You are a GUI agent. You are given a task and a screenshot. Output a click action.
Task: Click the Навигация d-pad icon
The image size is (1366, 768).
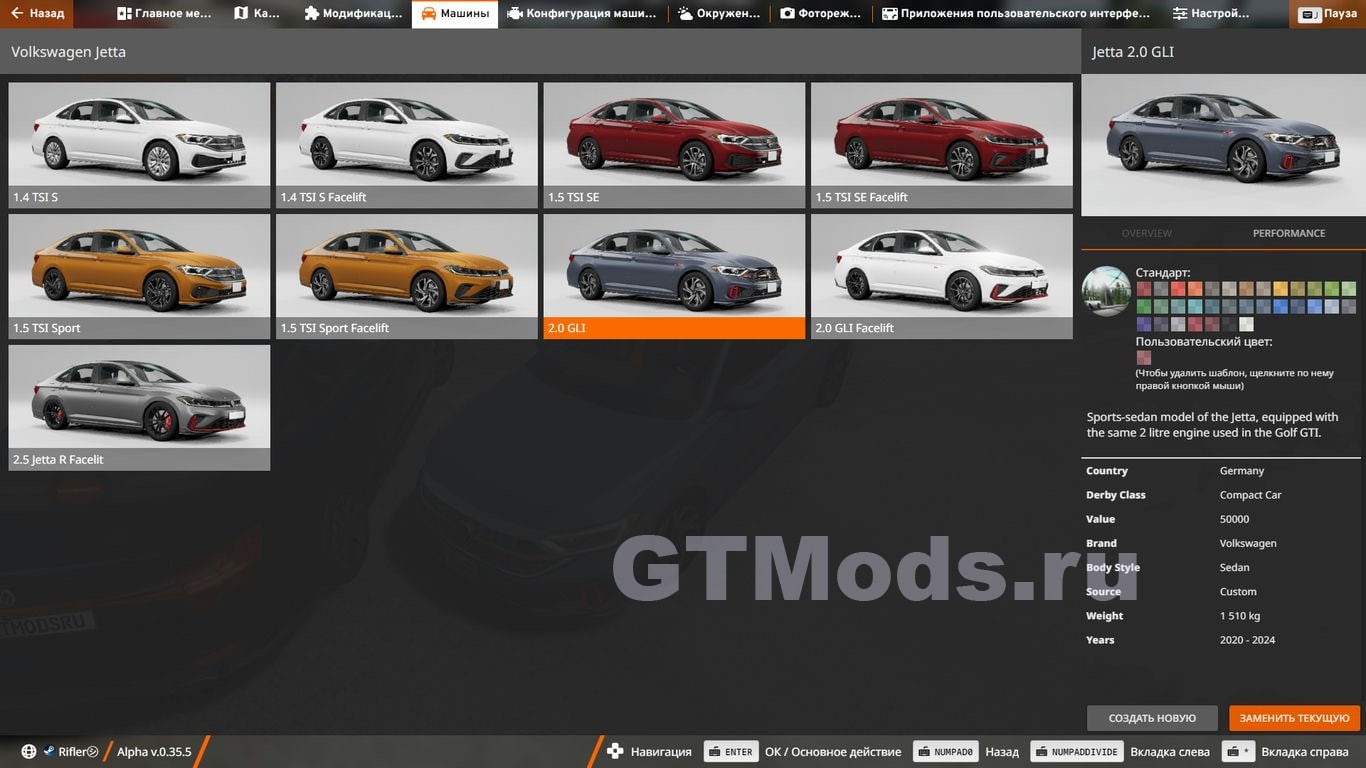pos(615,752)
